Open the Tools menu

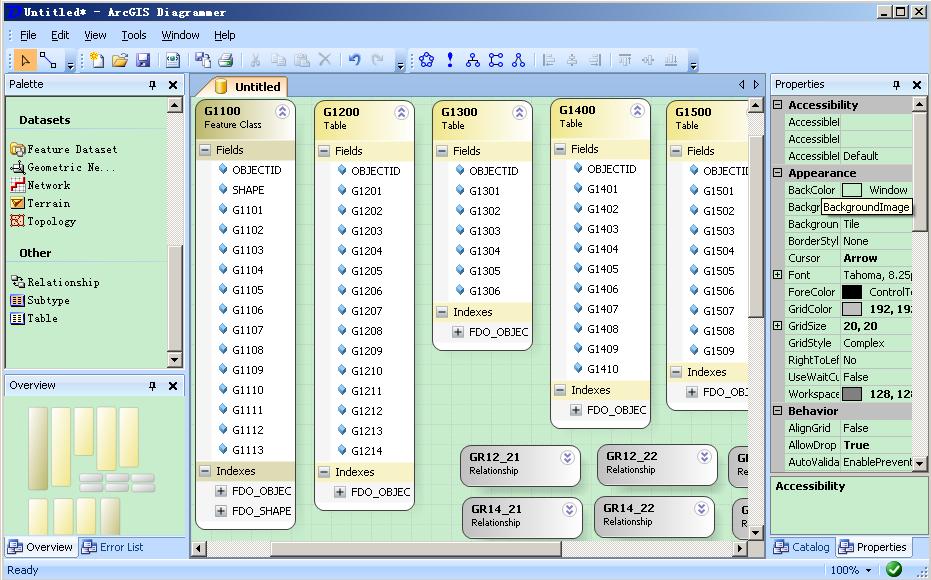click(134, 36)
